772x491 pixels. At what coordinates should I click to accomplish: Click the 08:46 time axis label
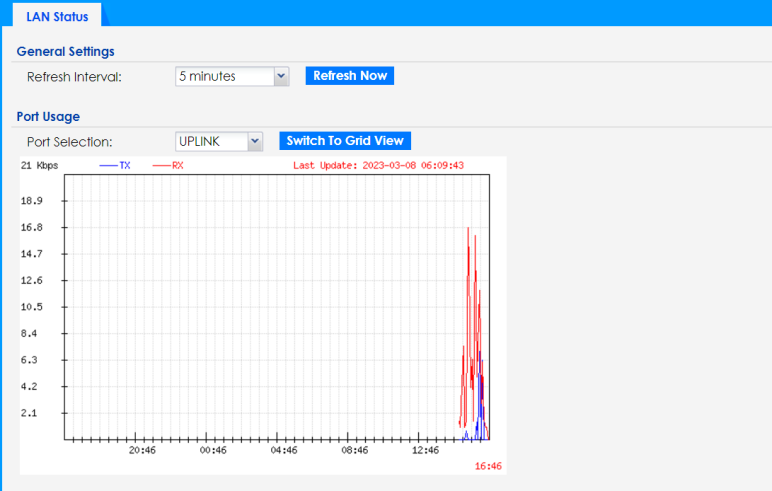point(354,451)
